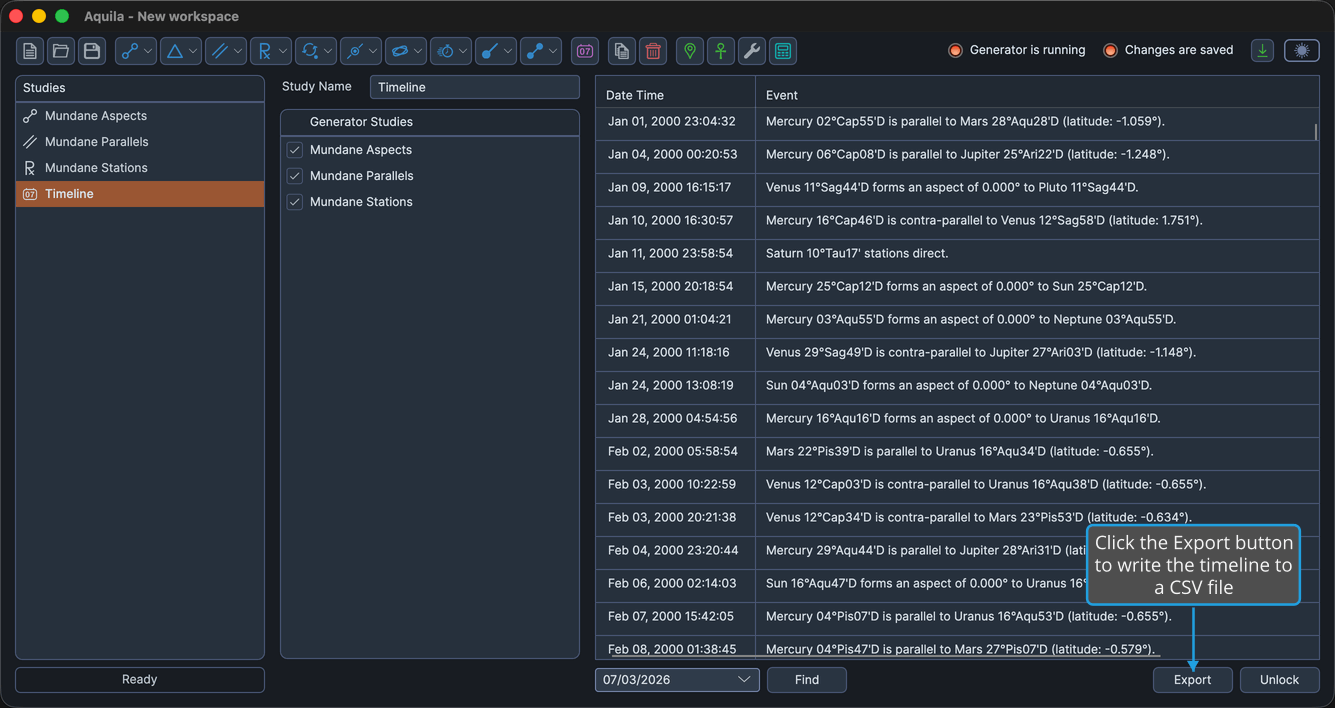Toggle the light/dark theme sun icon
The image size is (1335, 708).
pyautogui.click(x=1302, y=51)
